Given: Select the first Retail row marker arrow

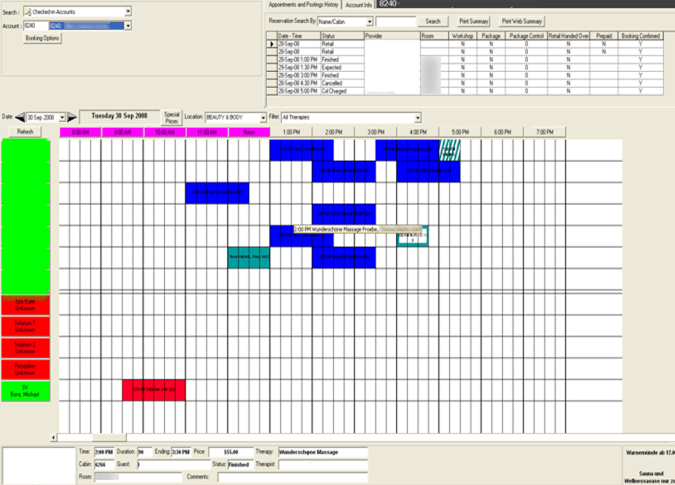Looking at the screenshot, I should coord(272,44).
